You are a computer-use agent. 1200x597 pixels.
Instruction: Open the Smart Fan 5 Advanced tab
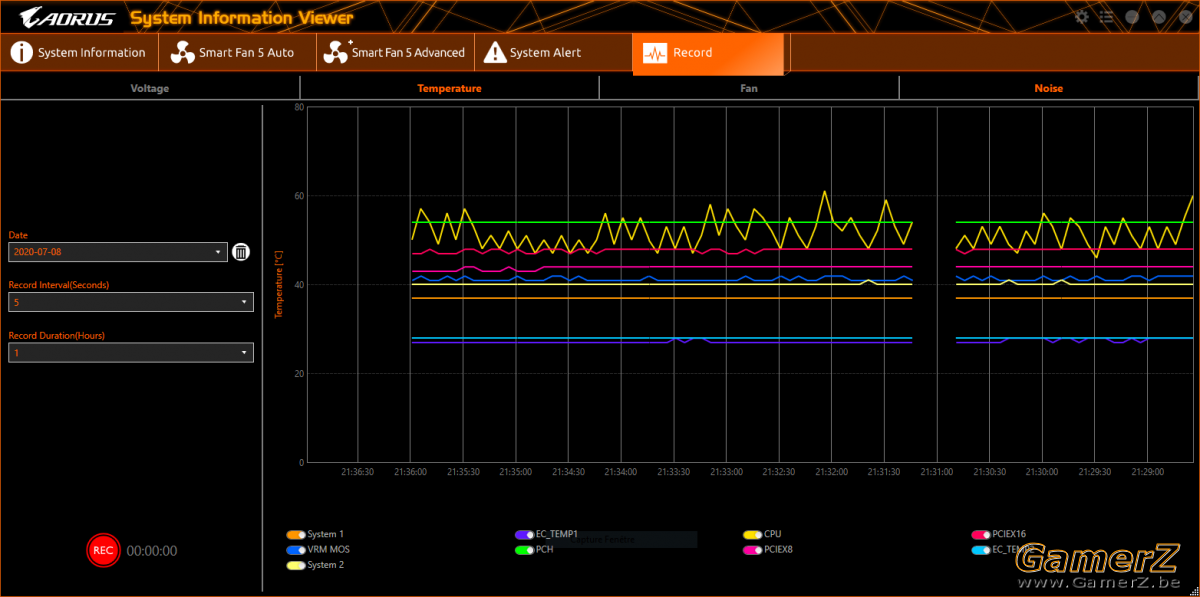395,53
